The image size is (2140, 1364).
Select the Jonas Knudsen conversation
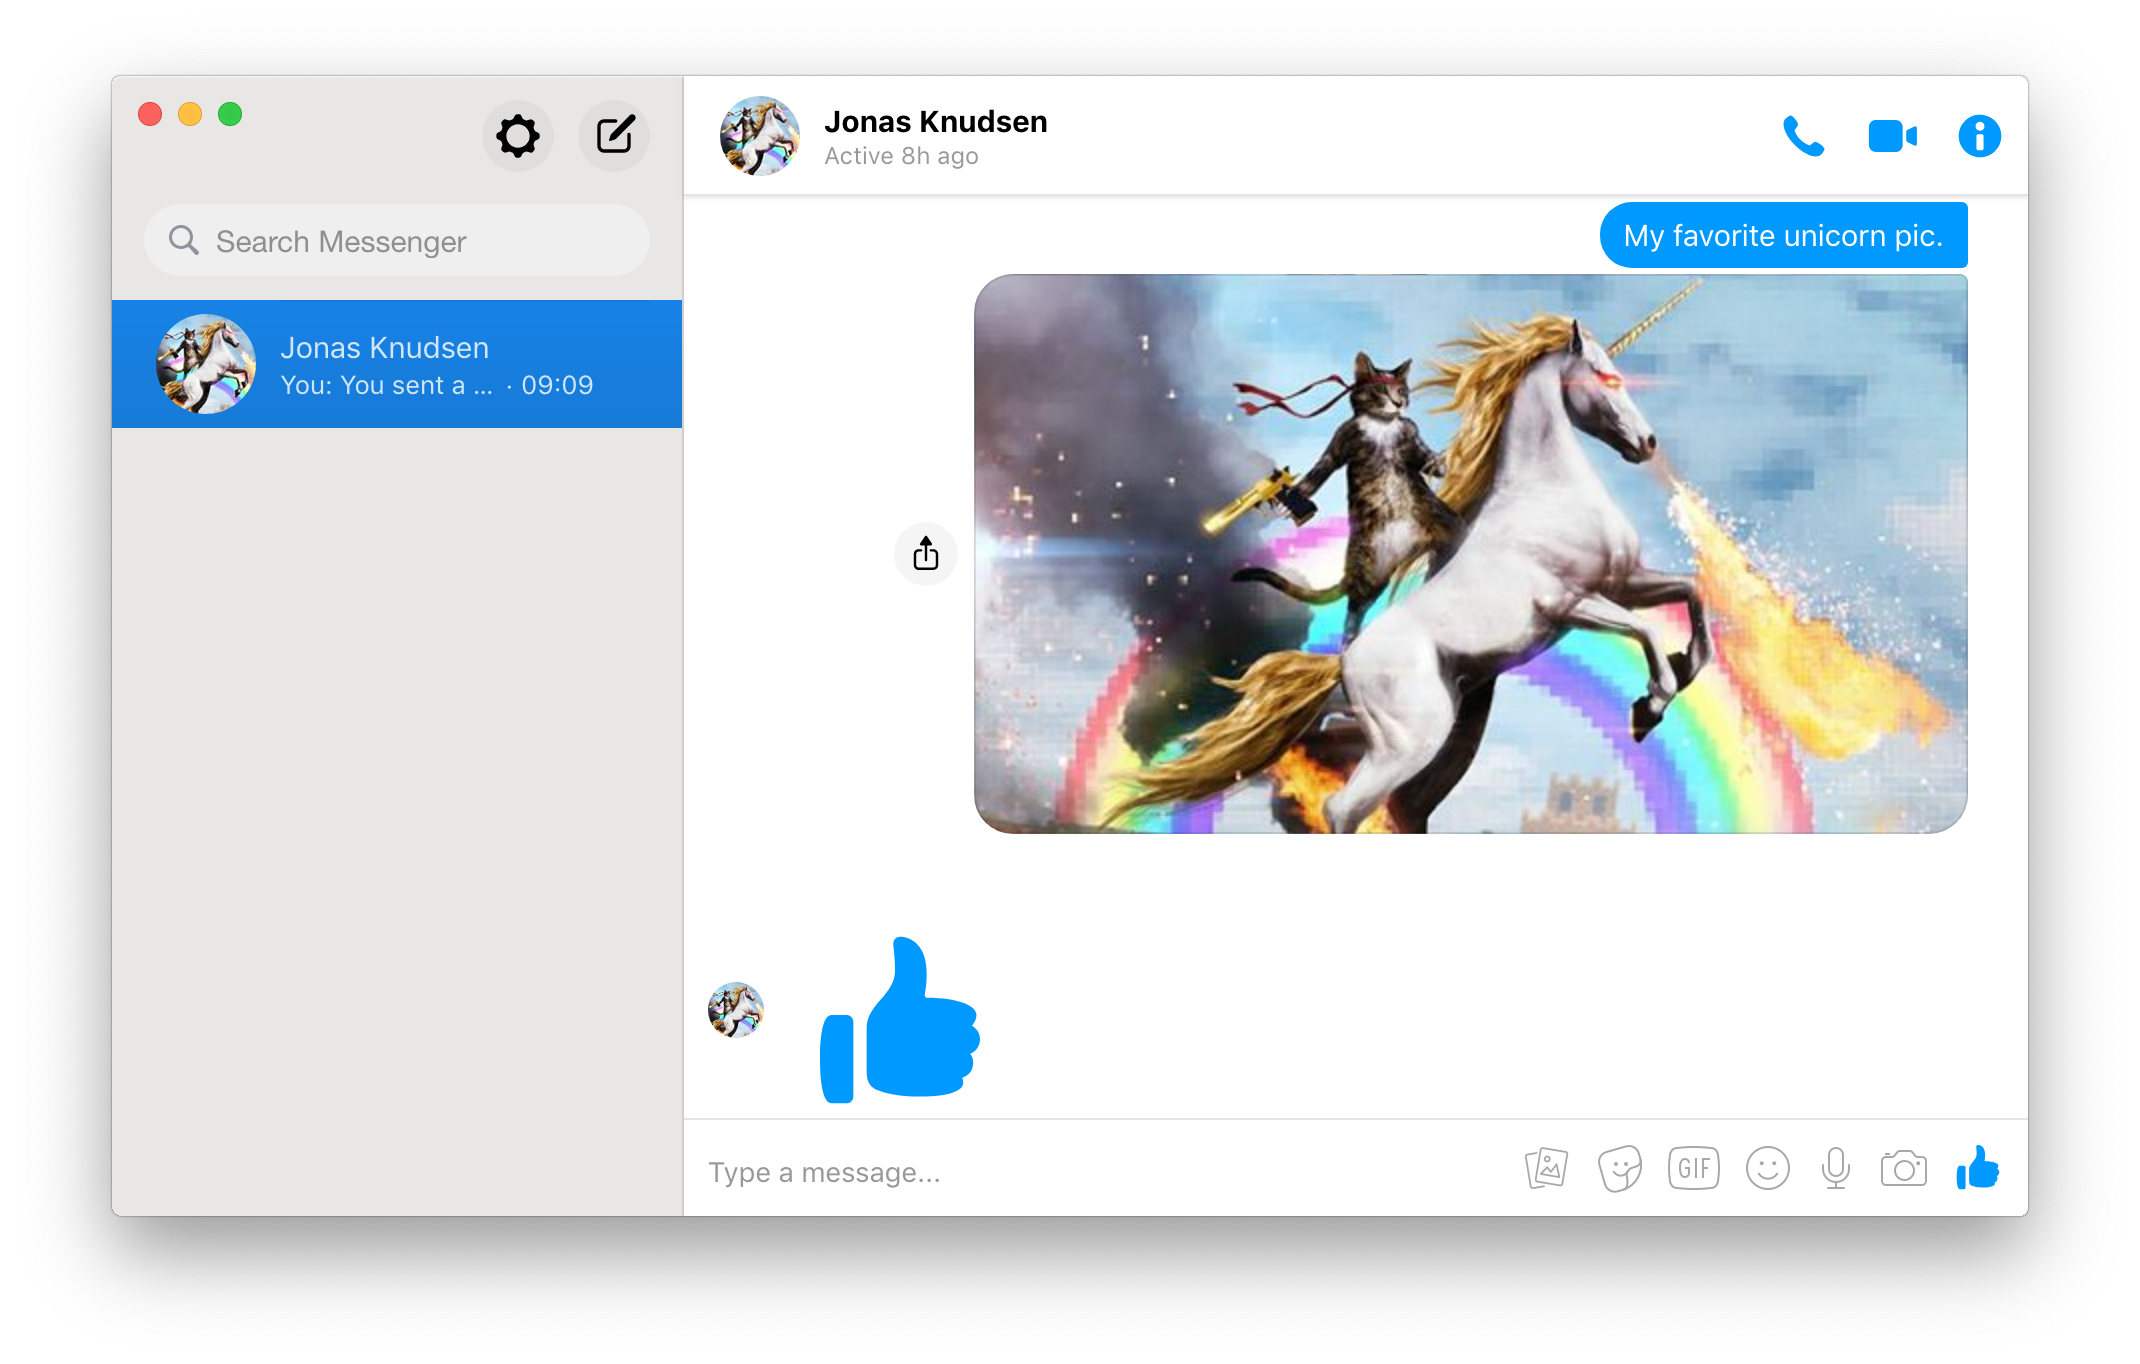tap(397, 362)
